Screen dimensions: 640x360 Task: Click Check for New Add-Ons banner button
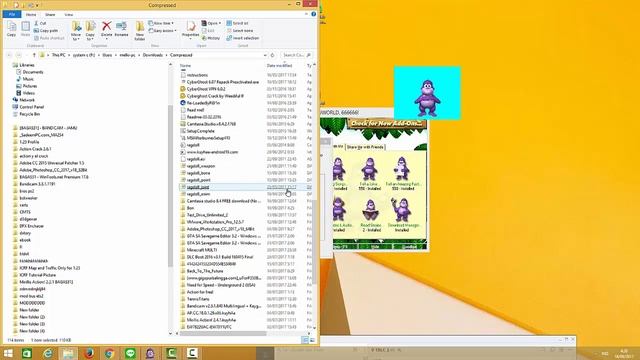coord(387,123)
